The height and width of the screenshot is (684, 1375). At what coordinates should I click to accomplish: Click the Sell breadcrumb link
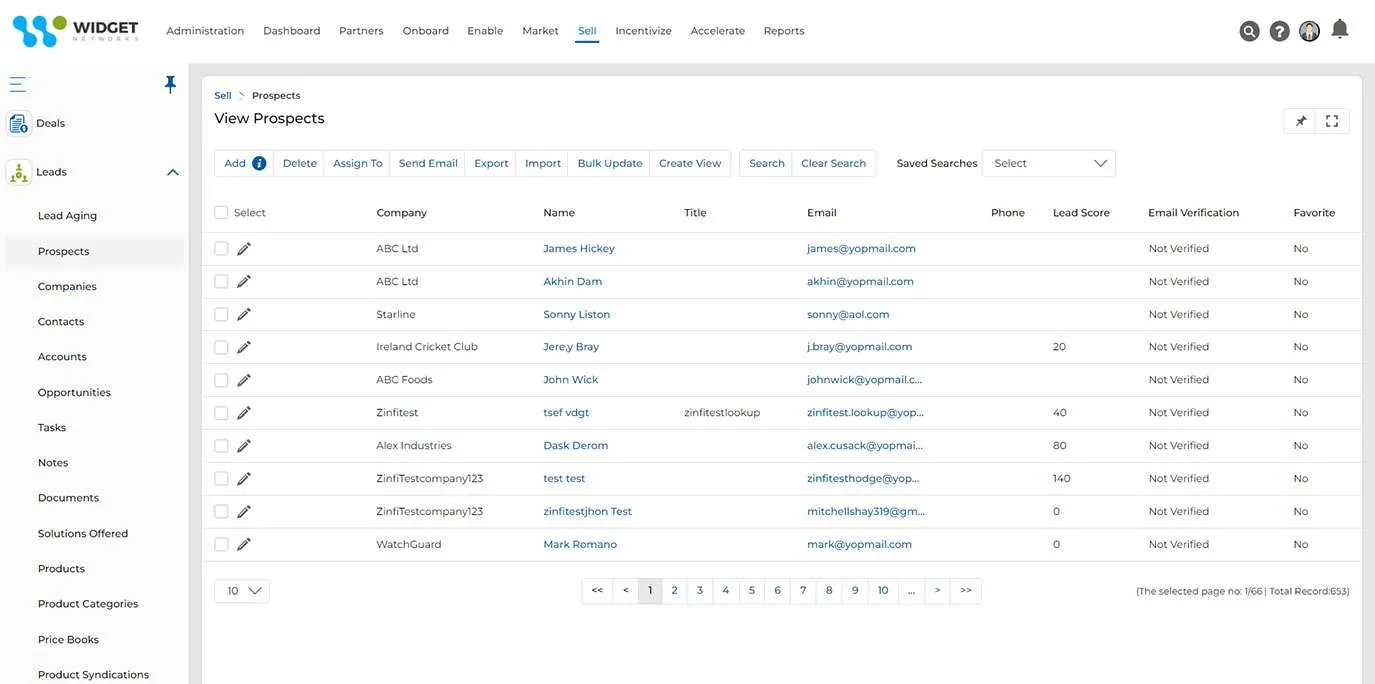(223, 96)
